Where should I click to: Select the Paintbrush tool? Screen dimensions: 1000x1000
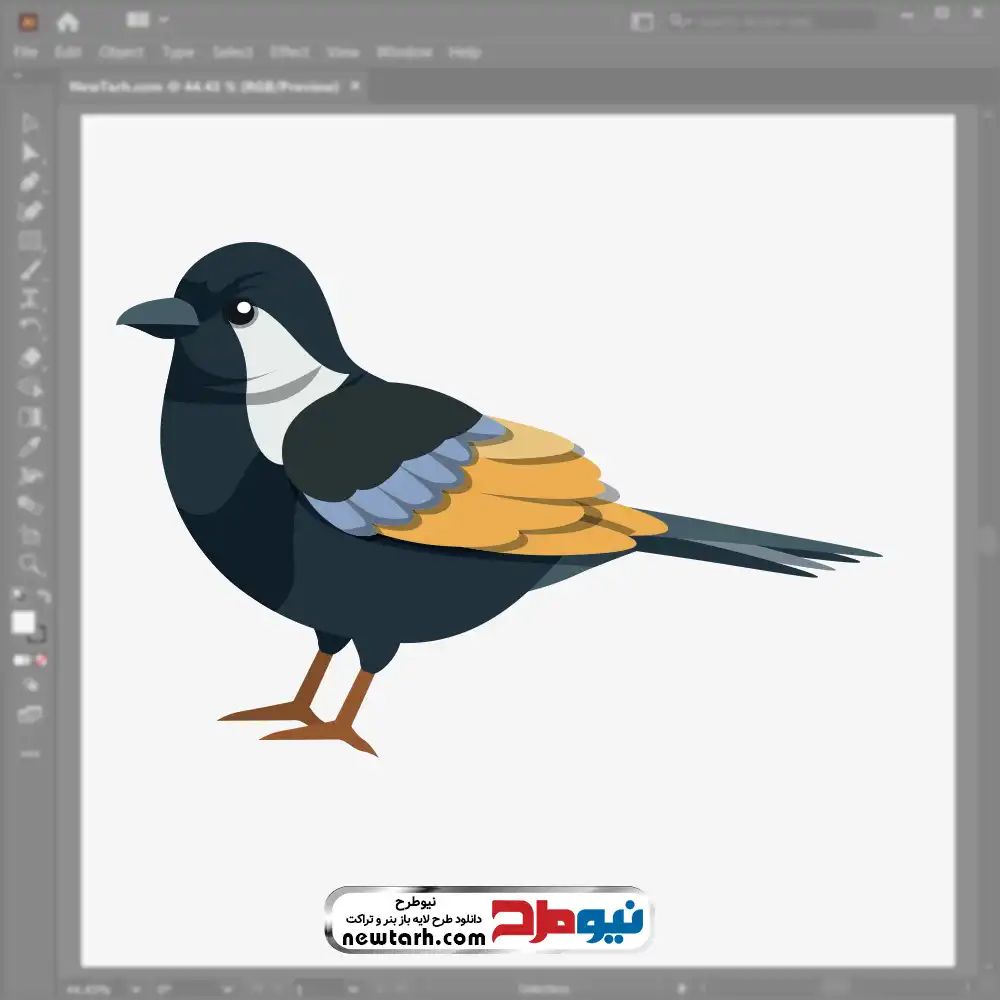click(x=30, y=269)
